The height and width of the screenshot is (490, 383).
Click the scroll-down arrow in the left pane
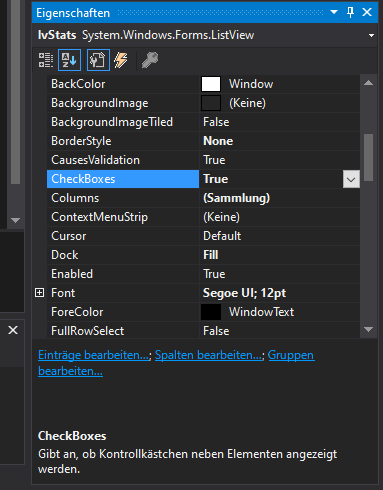(x=15, y=220)
